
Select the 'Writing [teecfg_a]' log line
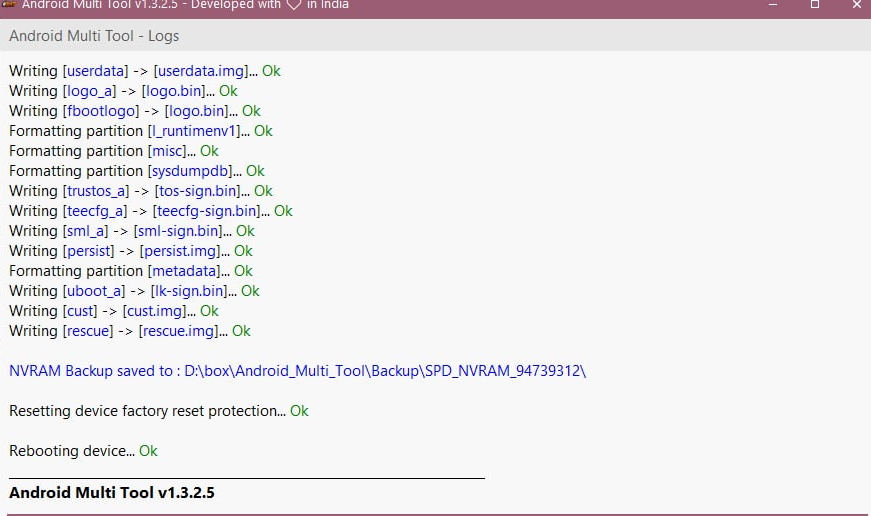coord(151,211)
